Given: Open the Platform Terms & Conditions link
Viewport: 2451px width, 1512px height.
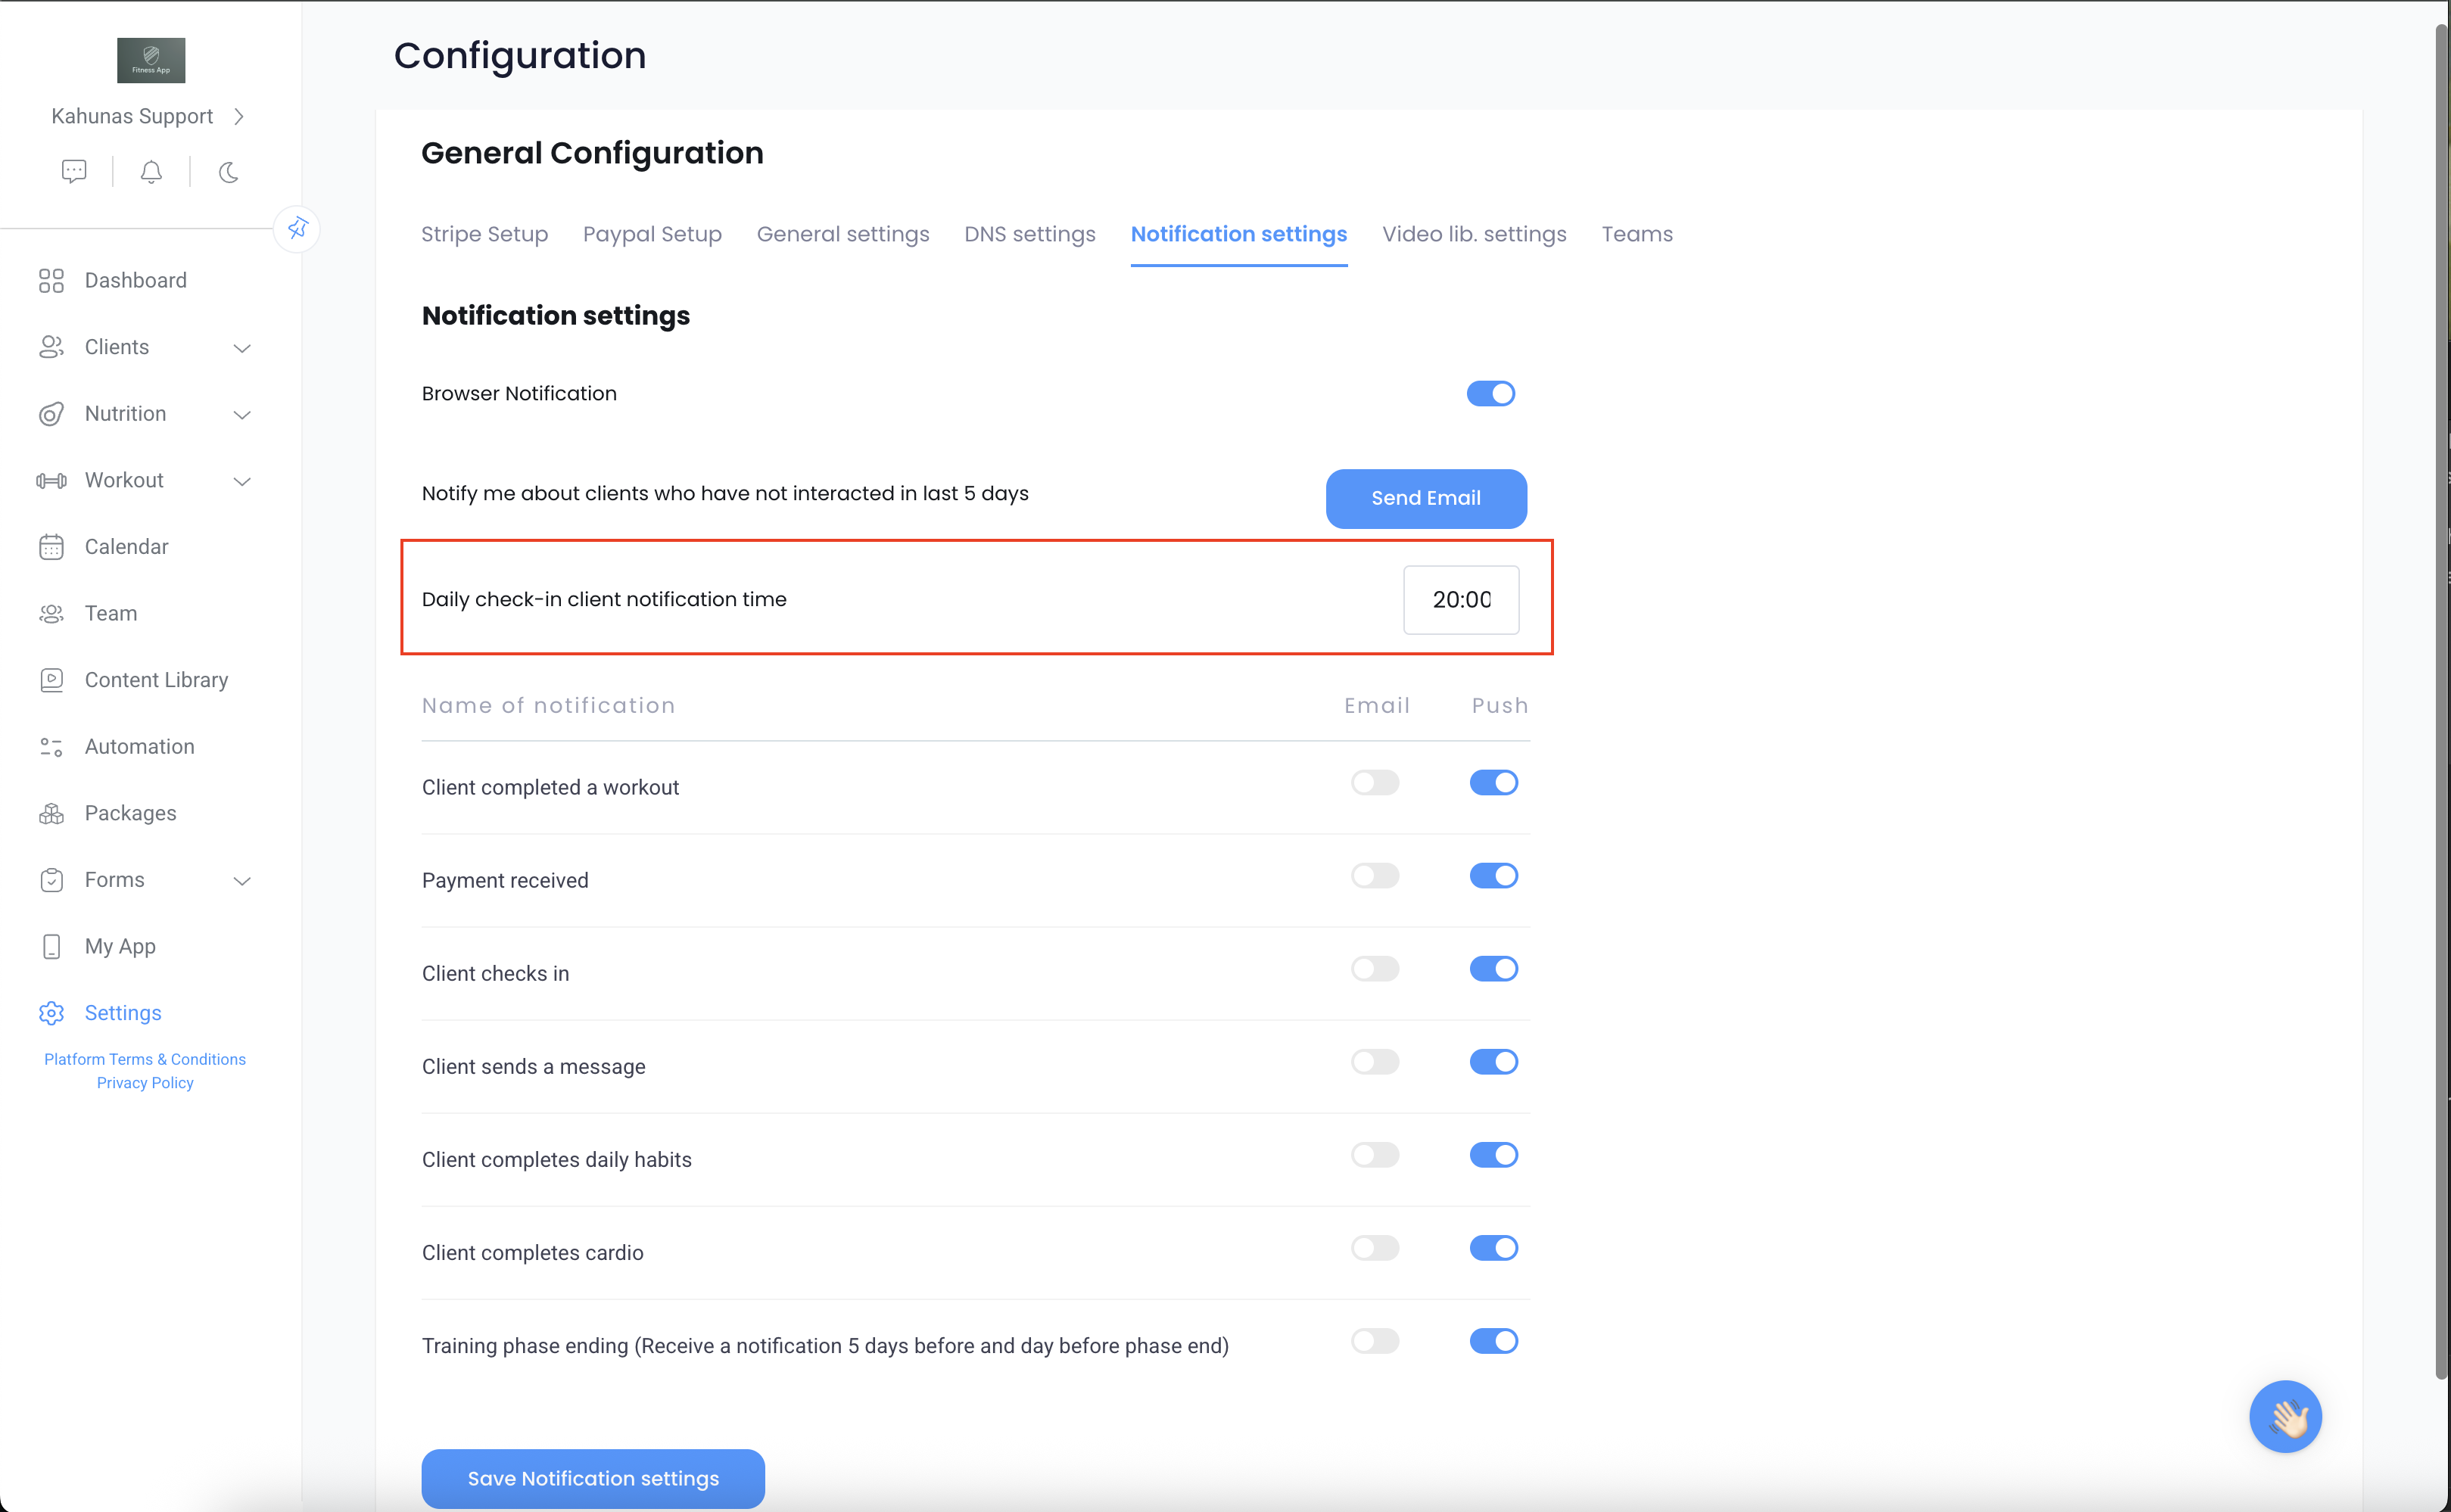Looking at the screenshot, I should pyautogui.click(x=145, y=1059).
